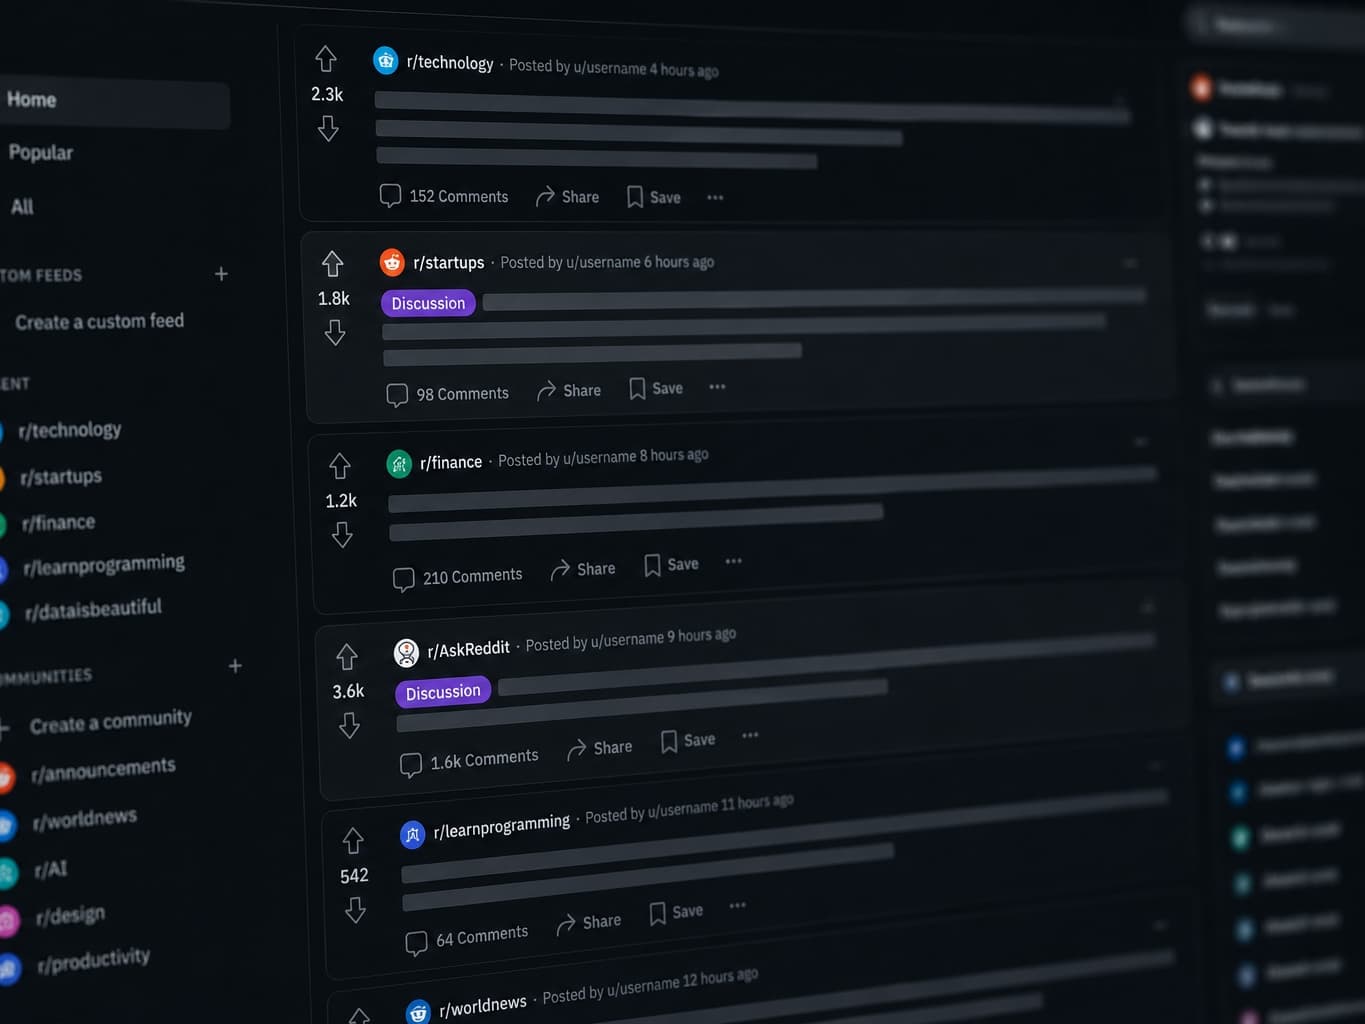Select r/finance in the left sidebar
The width and height of the screenshot is (1365, 1024).
coord(59,523)
